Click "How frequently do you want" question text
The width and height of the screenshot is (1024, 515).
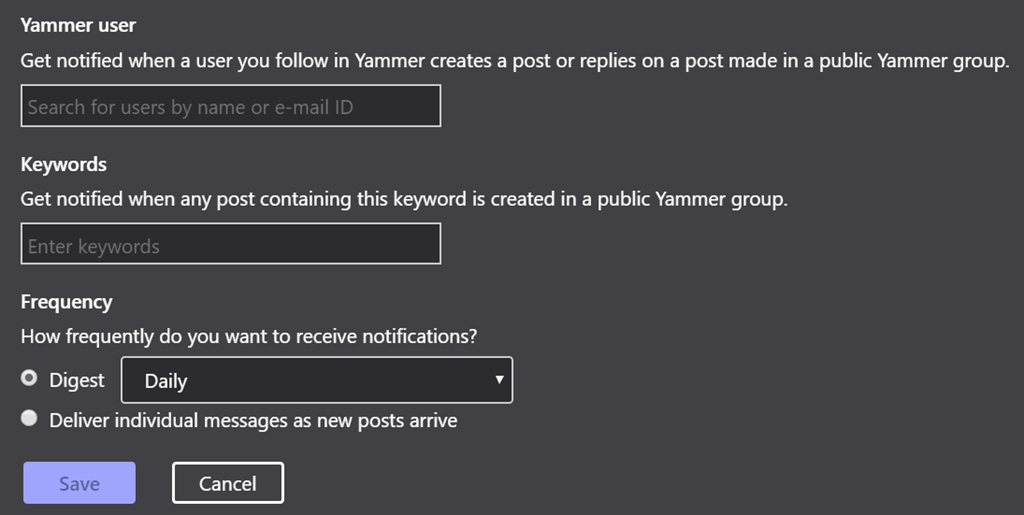248,336
